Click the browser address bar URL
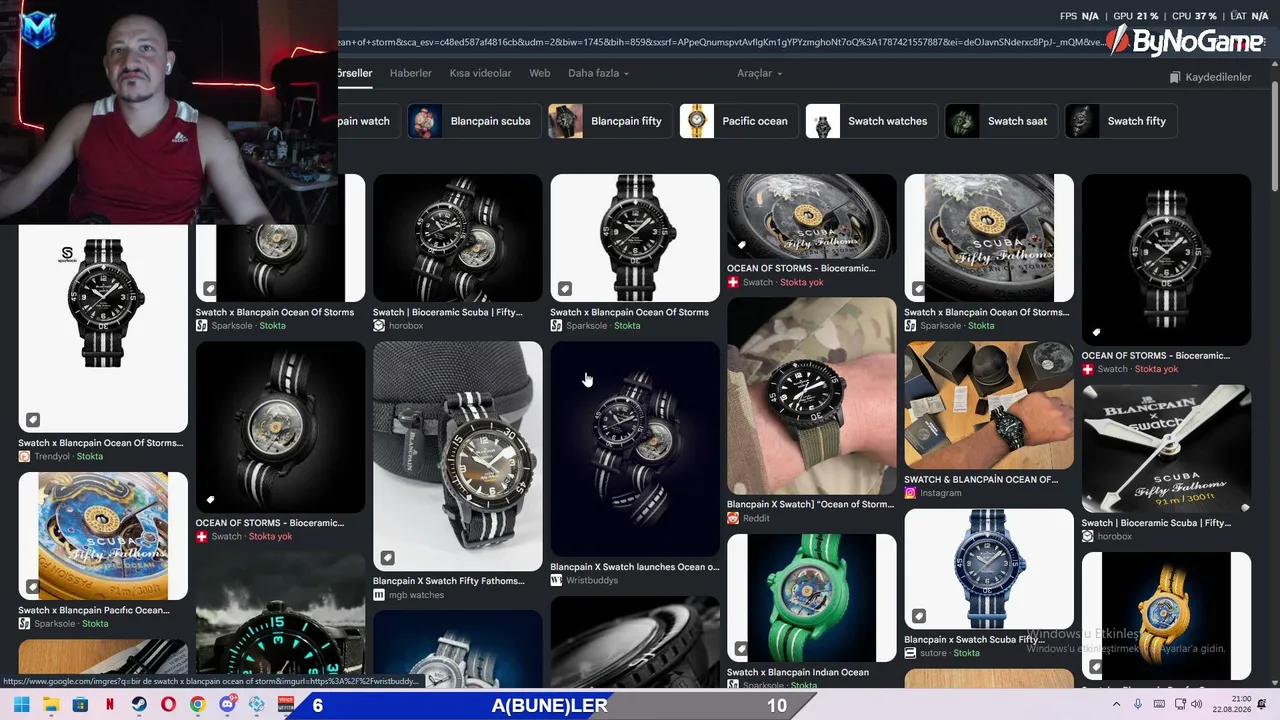This screenshot has height=720, width=1280. tap(720, 42)
